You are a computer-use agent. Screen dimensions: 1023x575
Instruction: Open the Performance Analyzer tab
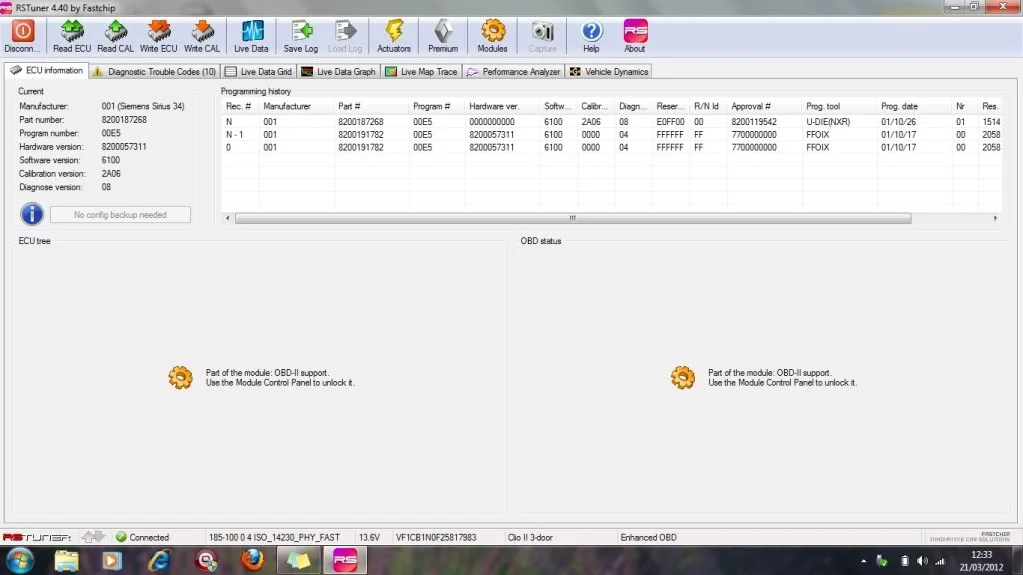click(513, 72)
